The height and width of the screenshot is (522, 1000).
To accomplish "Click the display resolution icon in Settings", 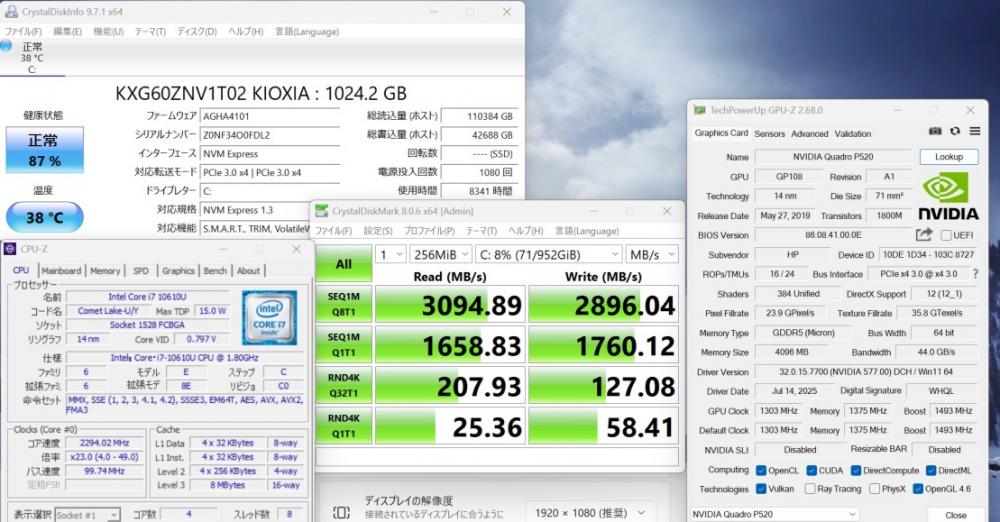I will [x=341, y=512].
